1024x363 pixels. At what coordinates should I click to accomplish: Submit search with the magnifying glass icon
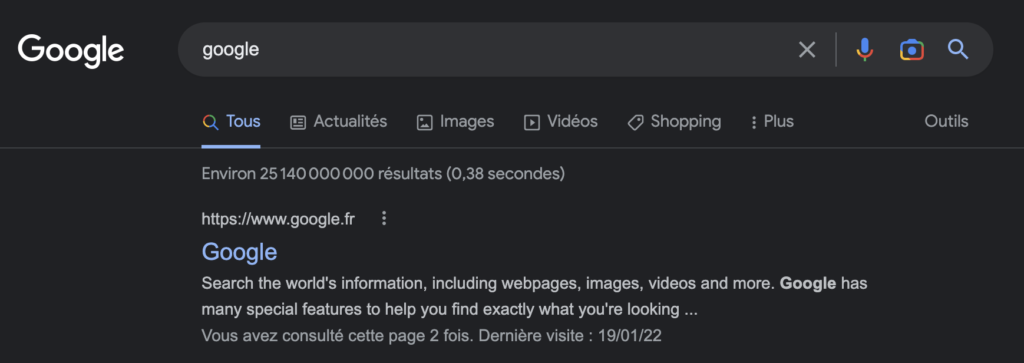coord(958,50)
